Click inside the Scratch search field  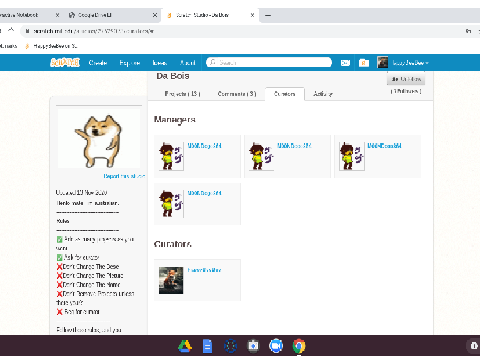tap(269, 62)
